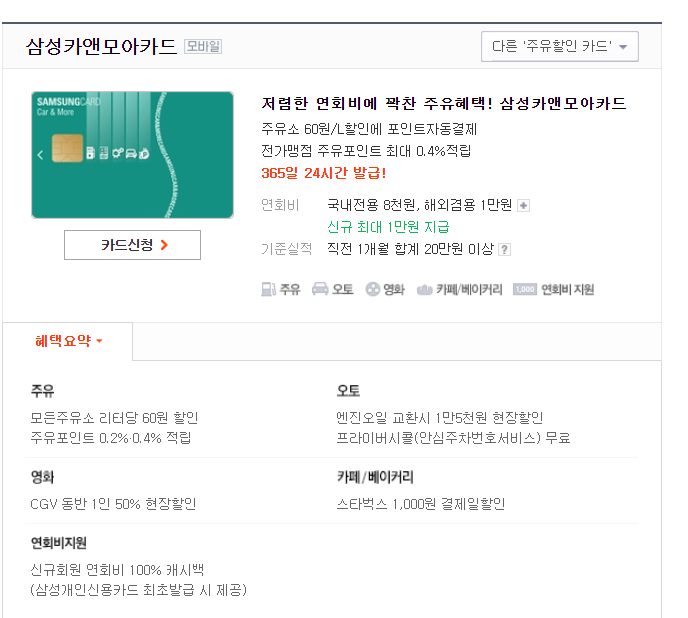Click the 카페/베이커리 icon
Image resolution: width=688 pixels, height=618 pixels.
pos(424,290)
